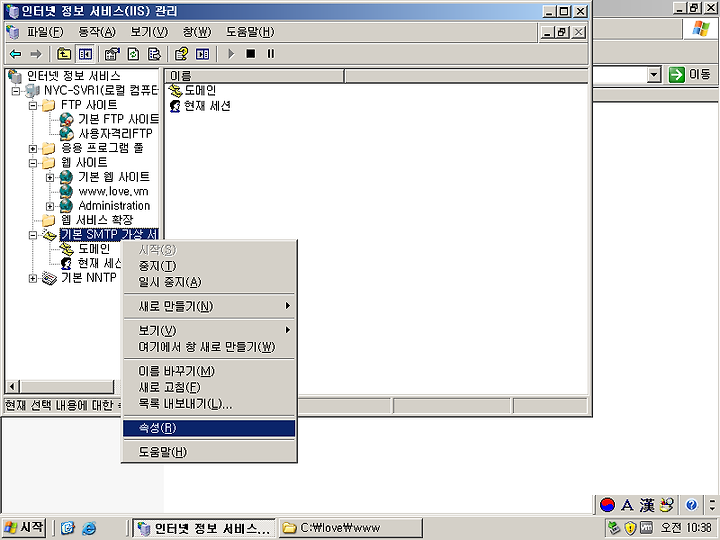Click the Stop item square icon
Image resolution: width=720 pixels, height=540 pixels.
tap(251, 54)
